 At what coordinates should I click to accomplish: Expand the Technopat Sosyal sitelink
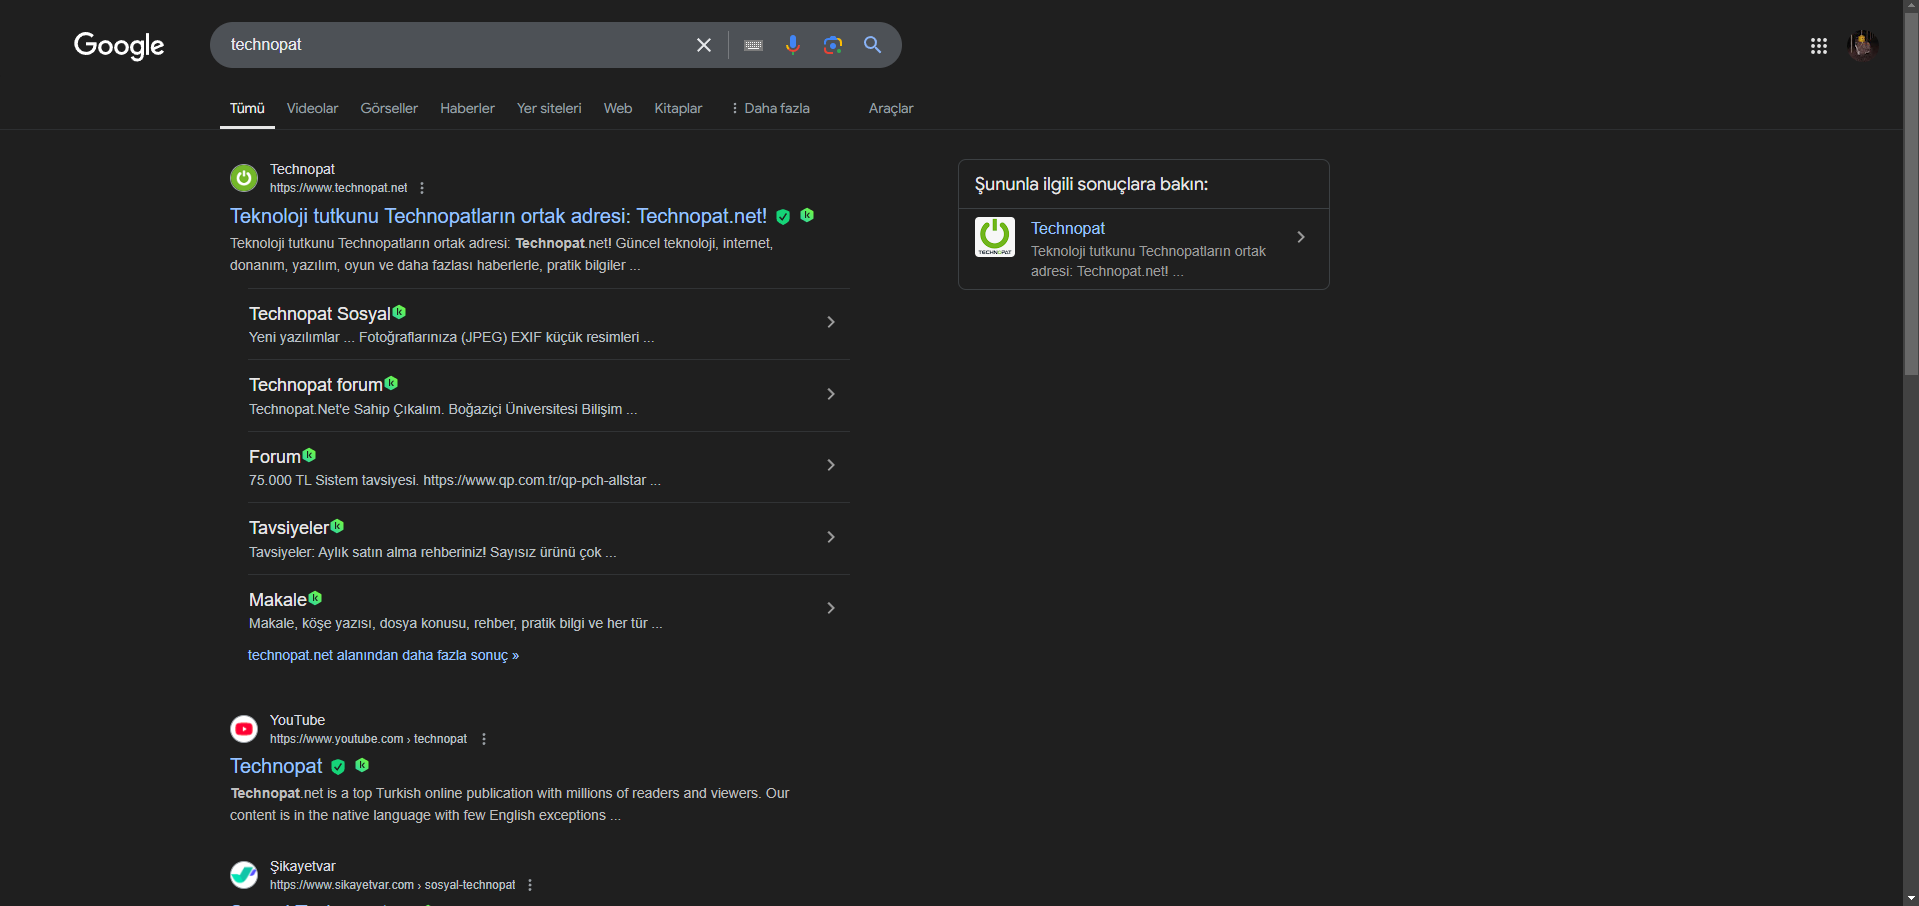tap(831, 322)
